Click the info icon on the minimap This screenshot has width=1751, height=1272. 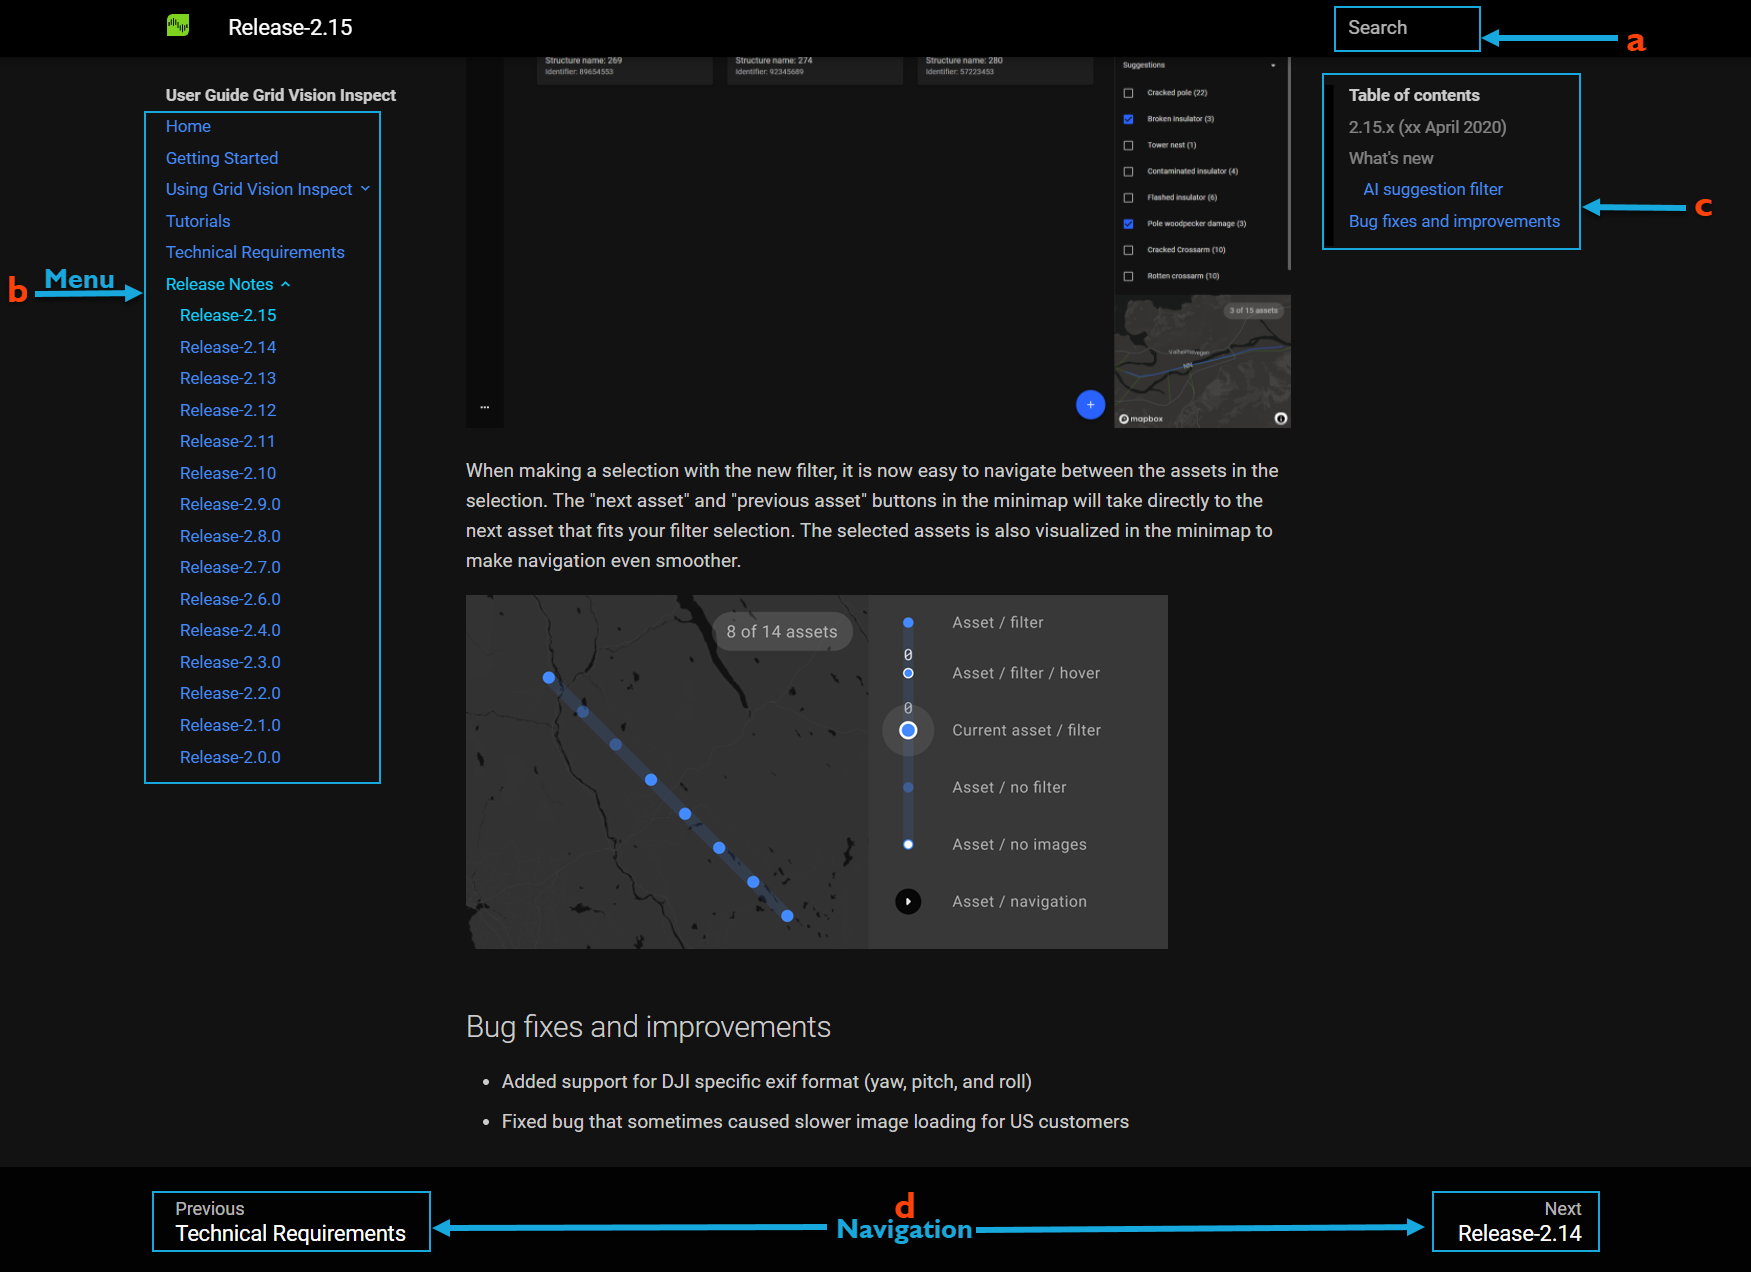1281,419
